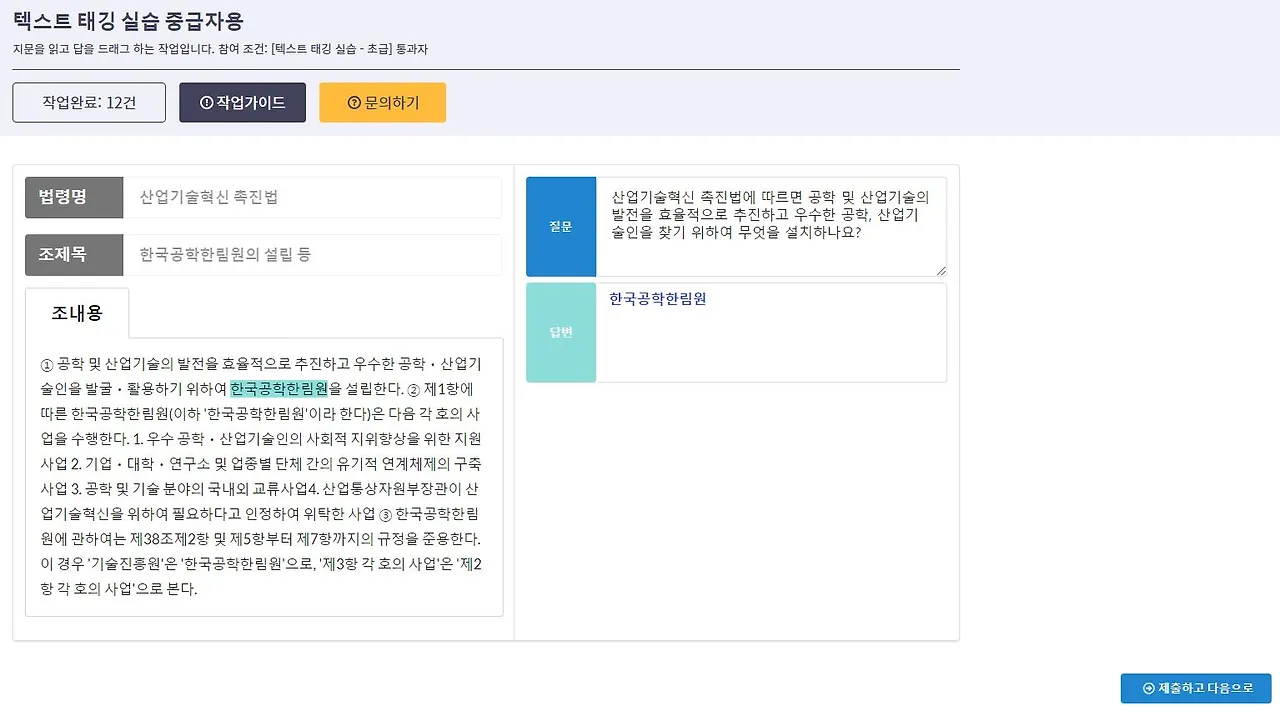
Task: Submit using the 제출하고 다음으로 button
Action: [x=1196, y=688]
